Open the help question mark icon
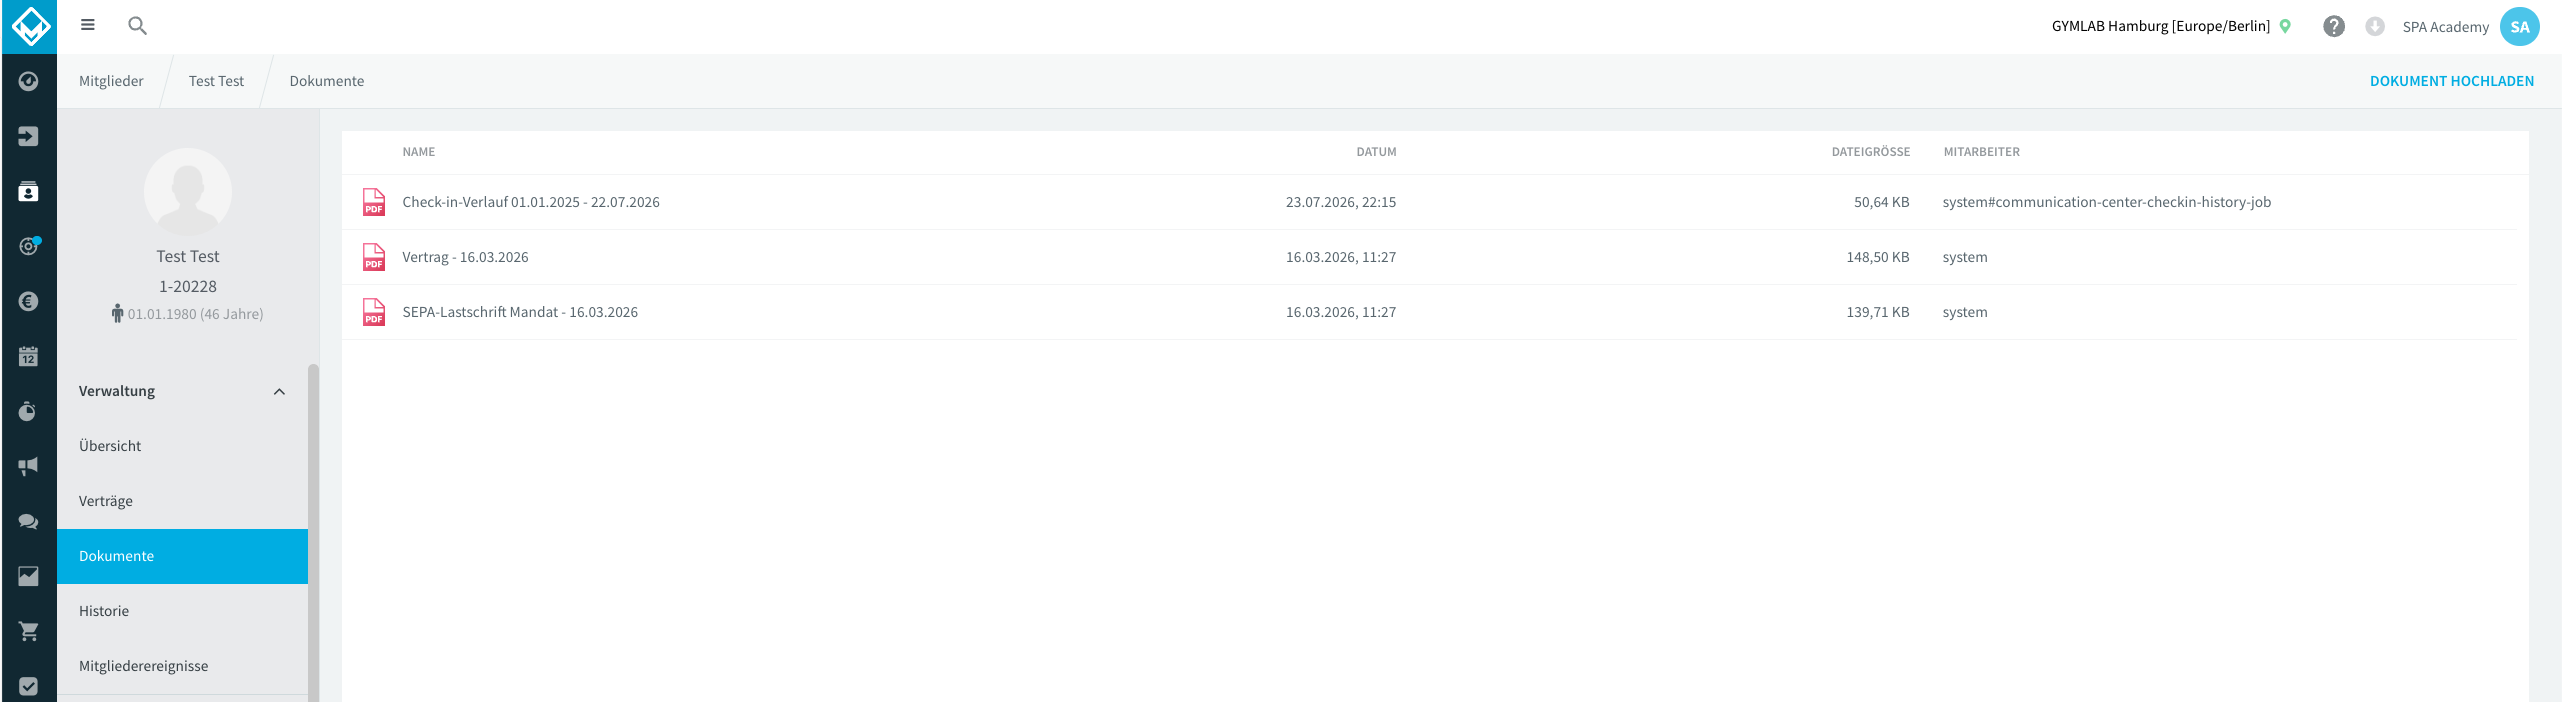The image size is (2562, 702). click(2334, 26)
